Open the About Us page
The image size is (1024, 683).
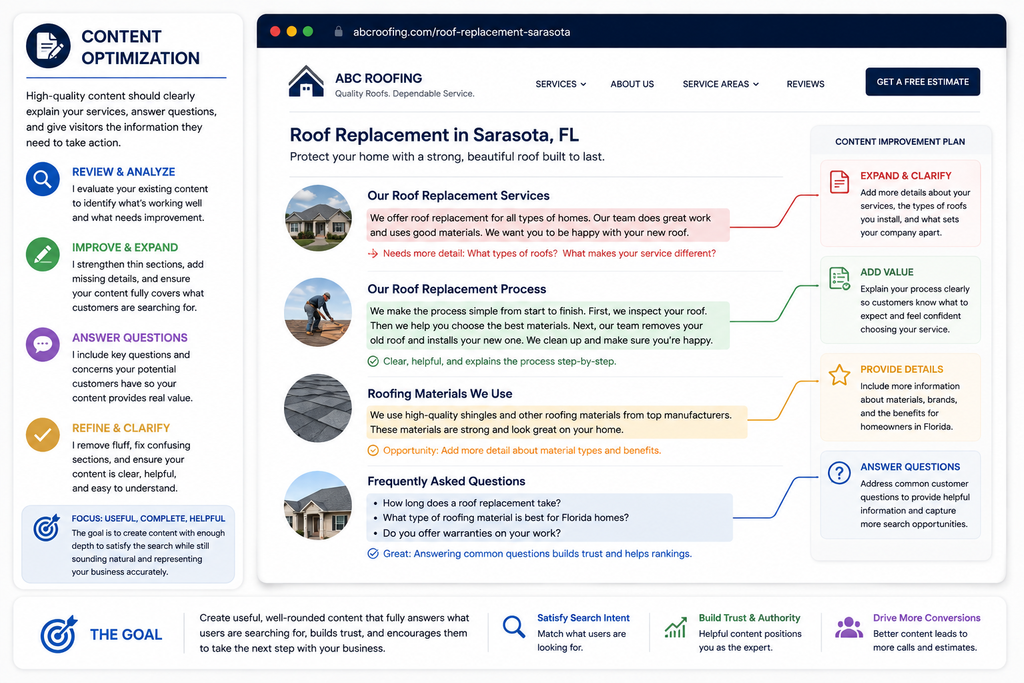[x=632, y=84]
